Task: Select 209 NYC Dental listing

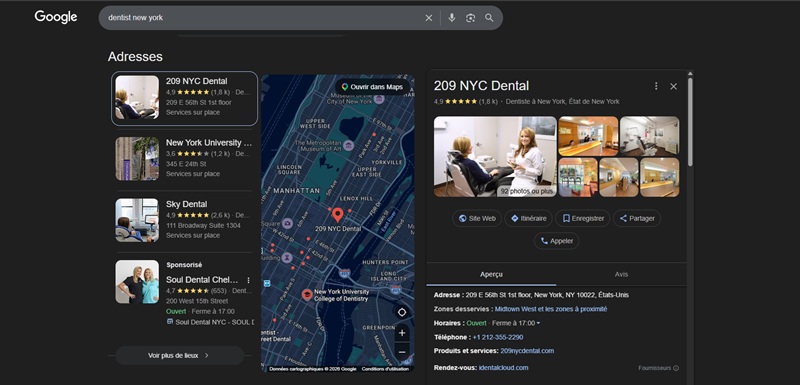Action: [x=185, y=98]
